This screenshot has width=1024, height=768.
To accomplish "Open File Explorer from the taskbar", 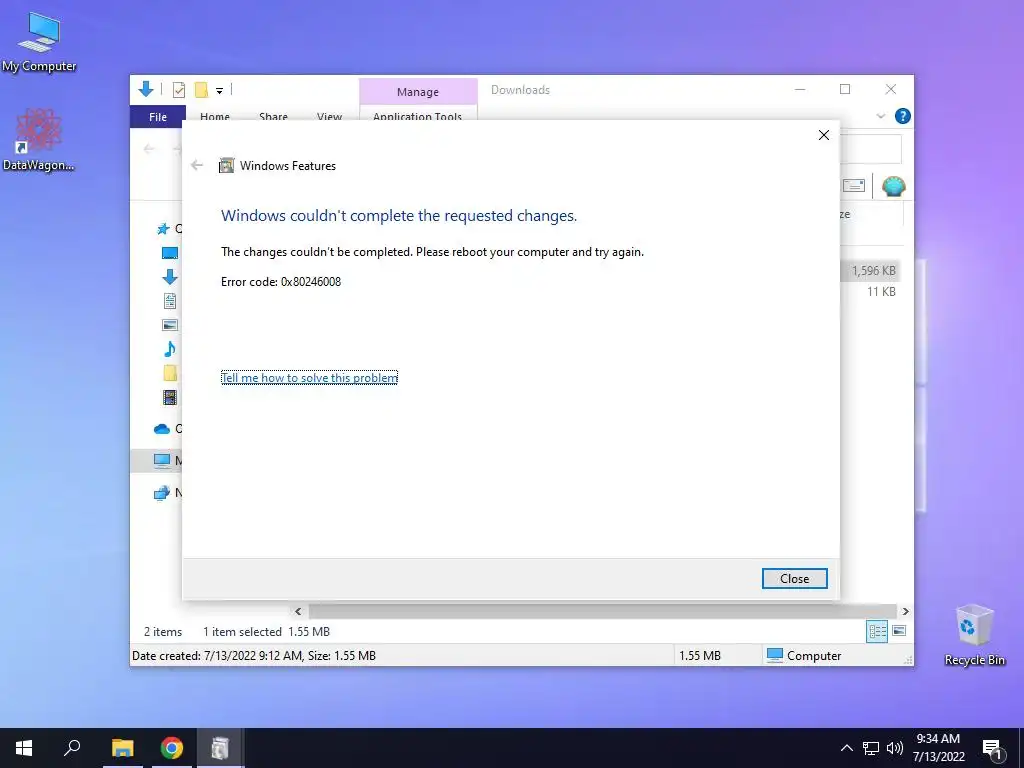I will pyautogui.click(x=123, y=748).
